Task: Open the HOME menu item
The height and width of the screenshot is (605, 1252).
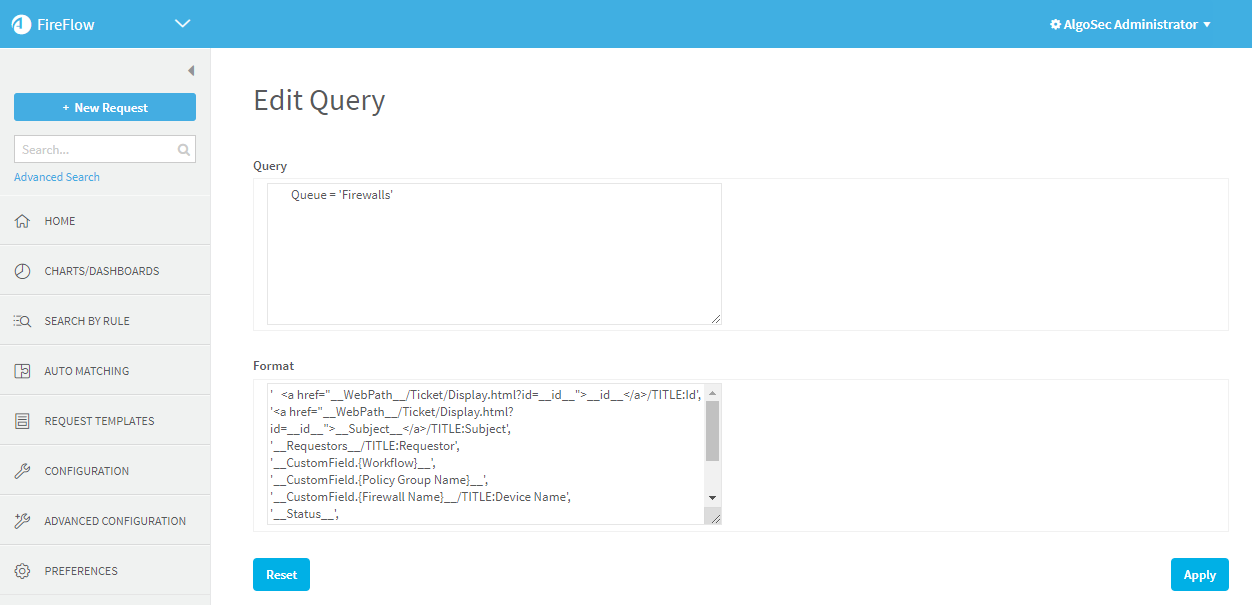Action: click(60, 221)
